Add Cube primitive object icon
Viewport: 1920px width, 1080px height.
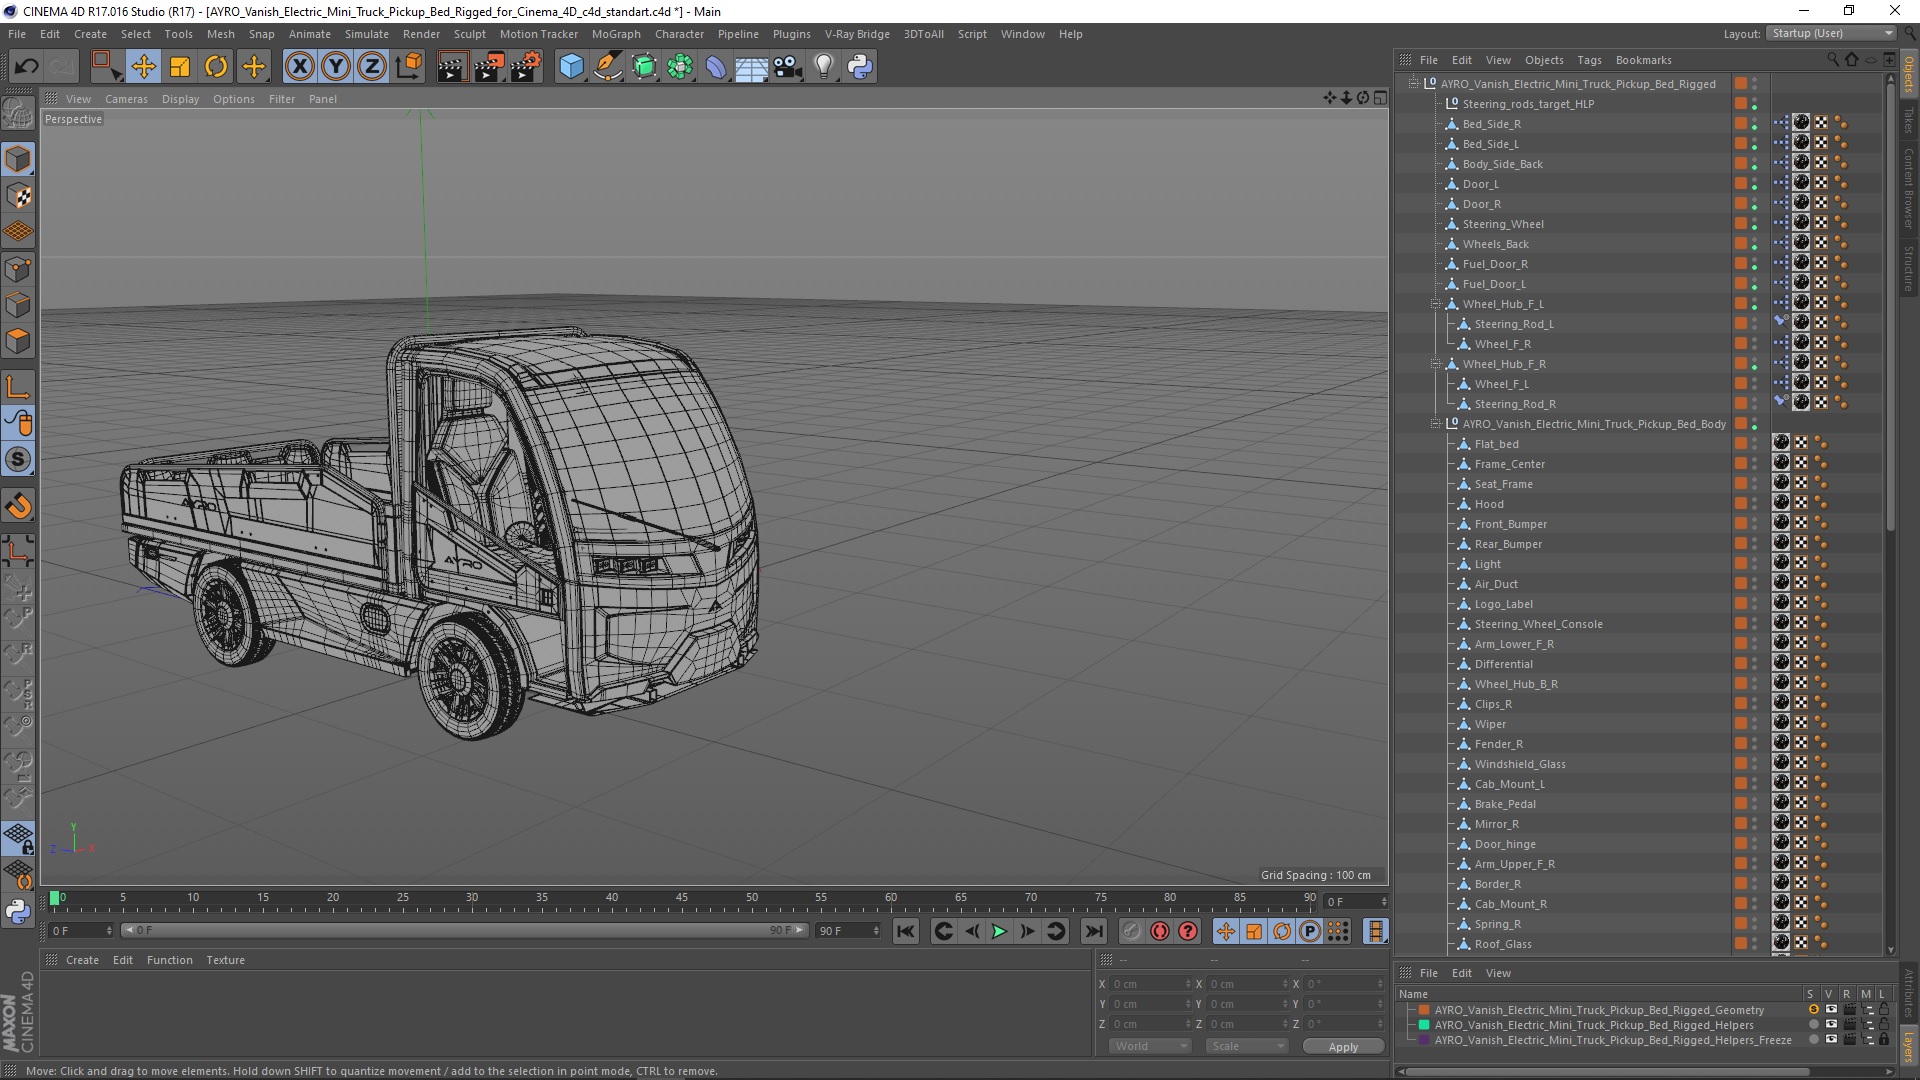pyautogui.click(x=571, y=67)
